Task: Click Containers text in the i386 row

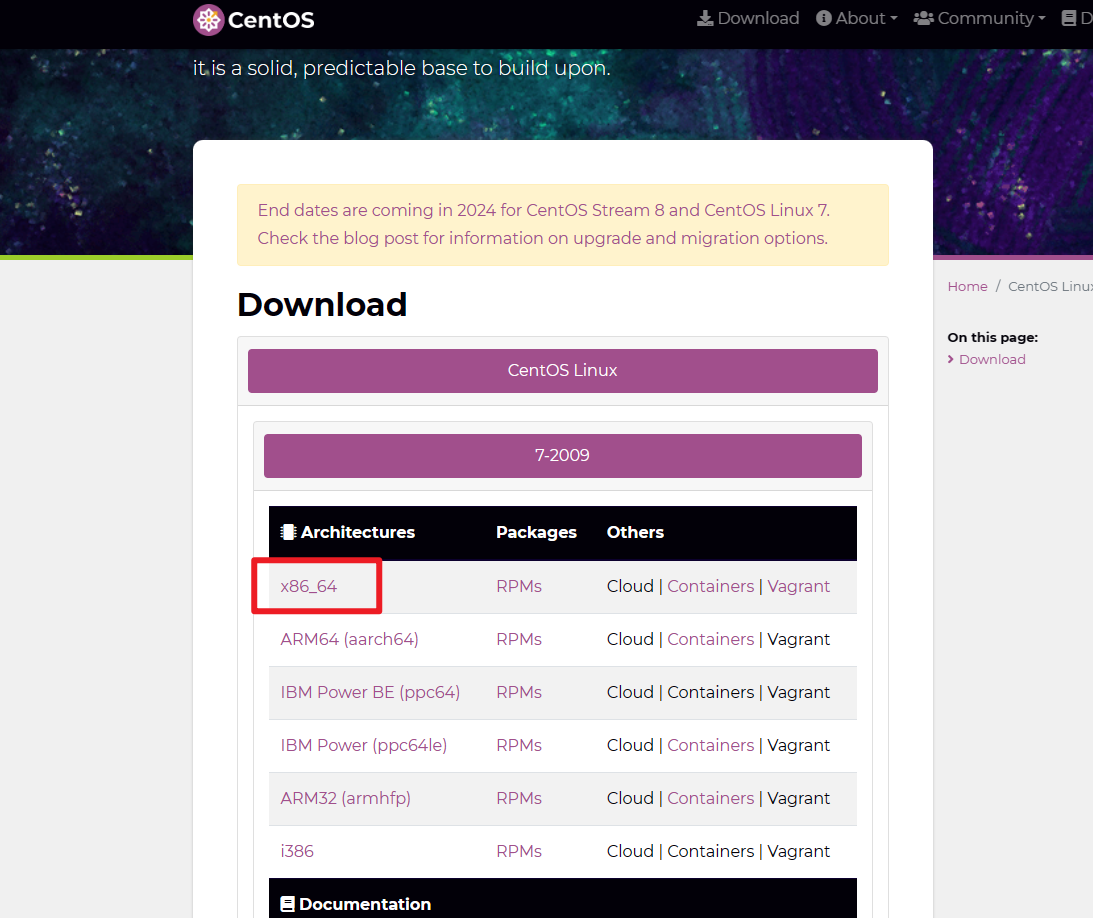Action: coord(710,851)
